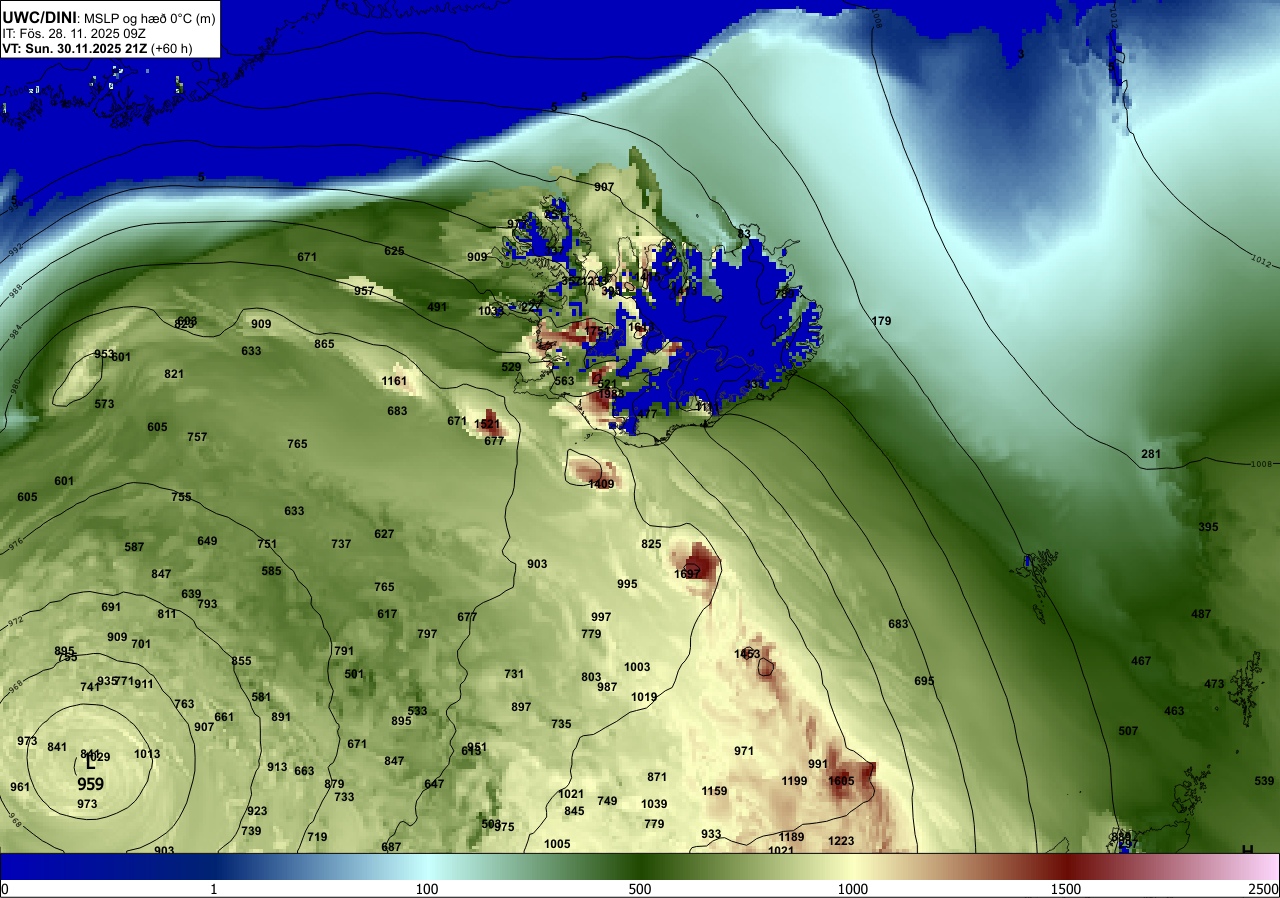This screenshot has height=898, width=1280.
Task: Click the 1003 value on the map
Action: [637, 667]
